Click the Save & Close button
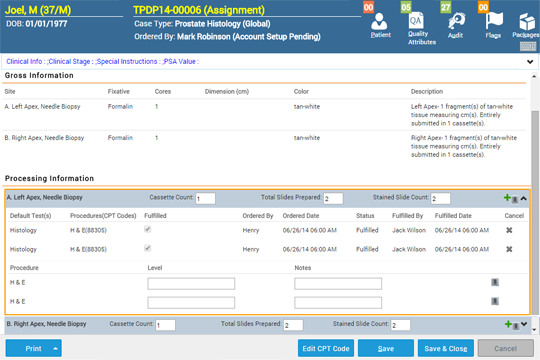The width and height of the screenshot is (540, 360). click(x=446, y=349)
